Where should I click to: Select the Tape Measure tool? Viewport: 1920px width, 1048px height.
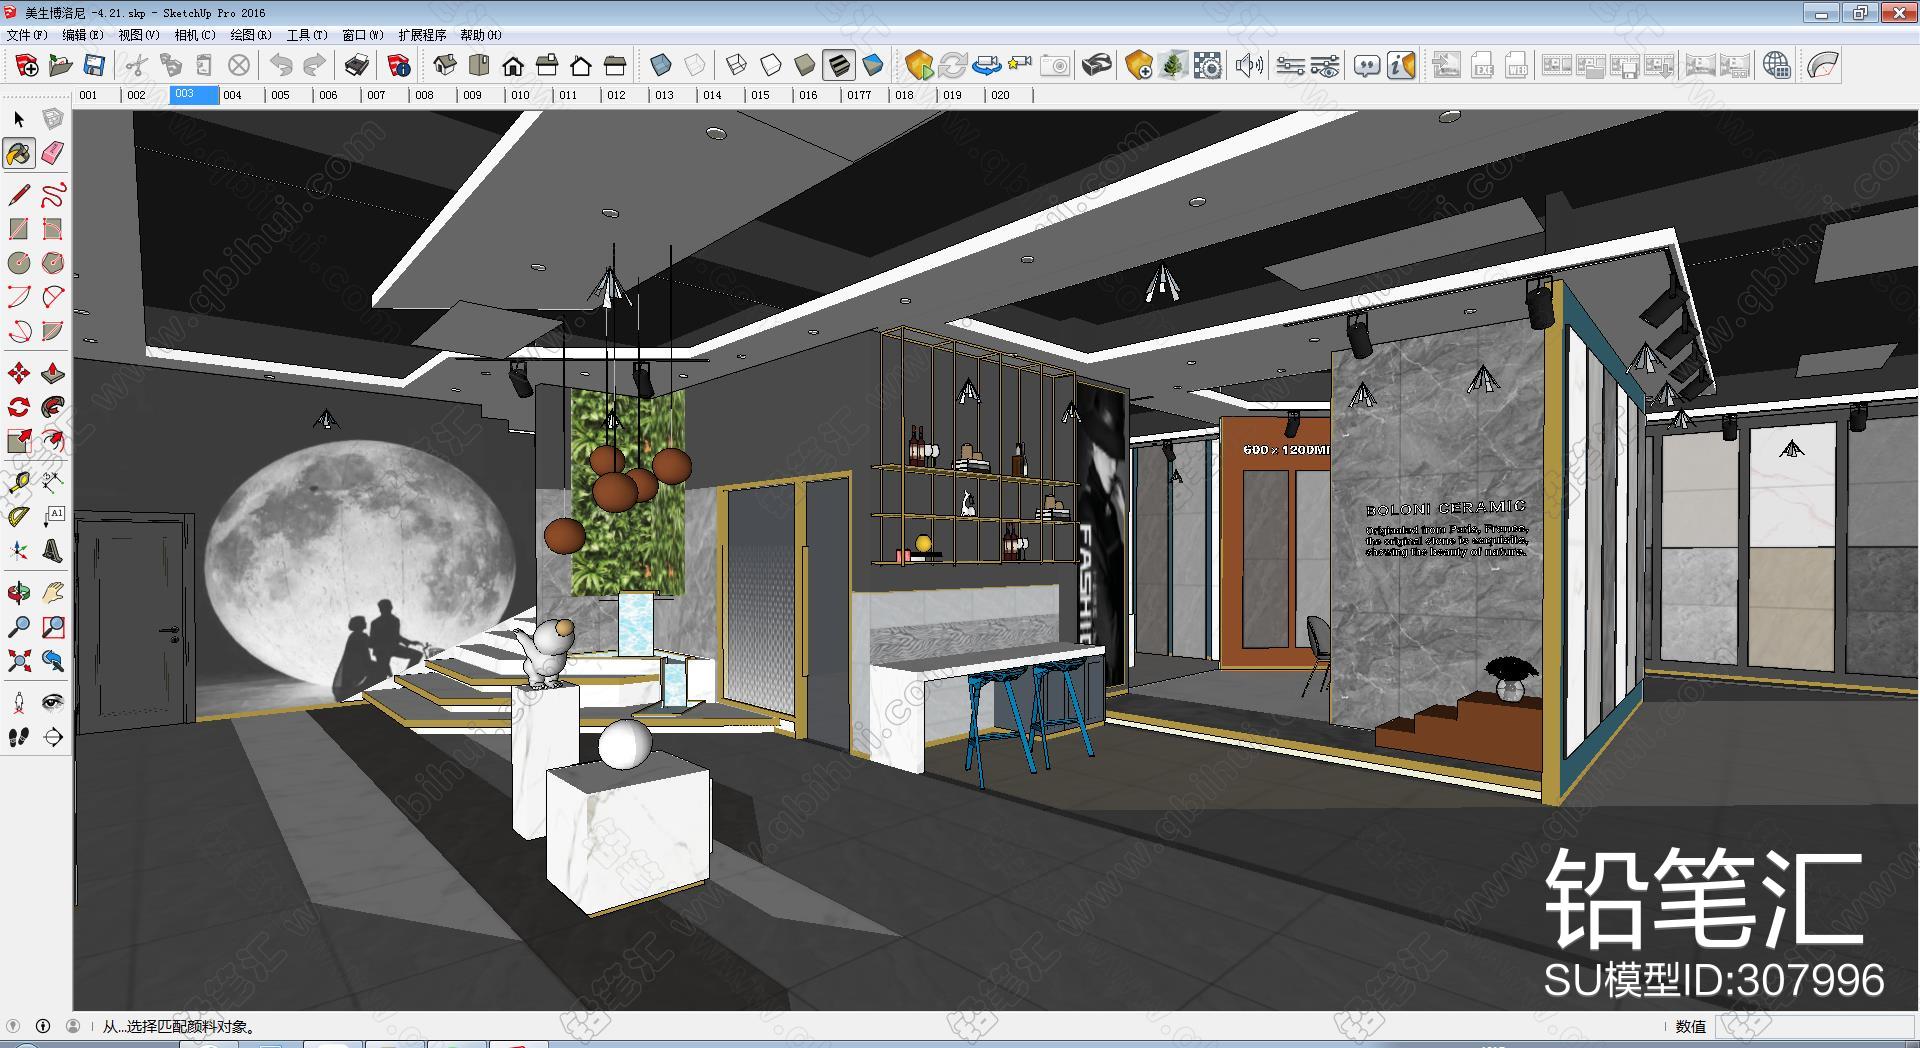19,484
